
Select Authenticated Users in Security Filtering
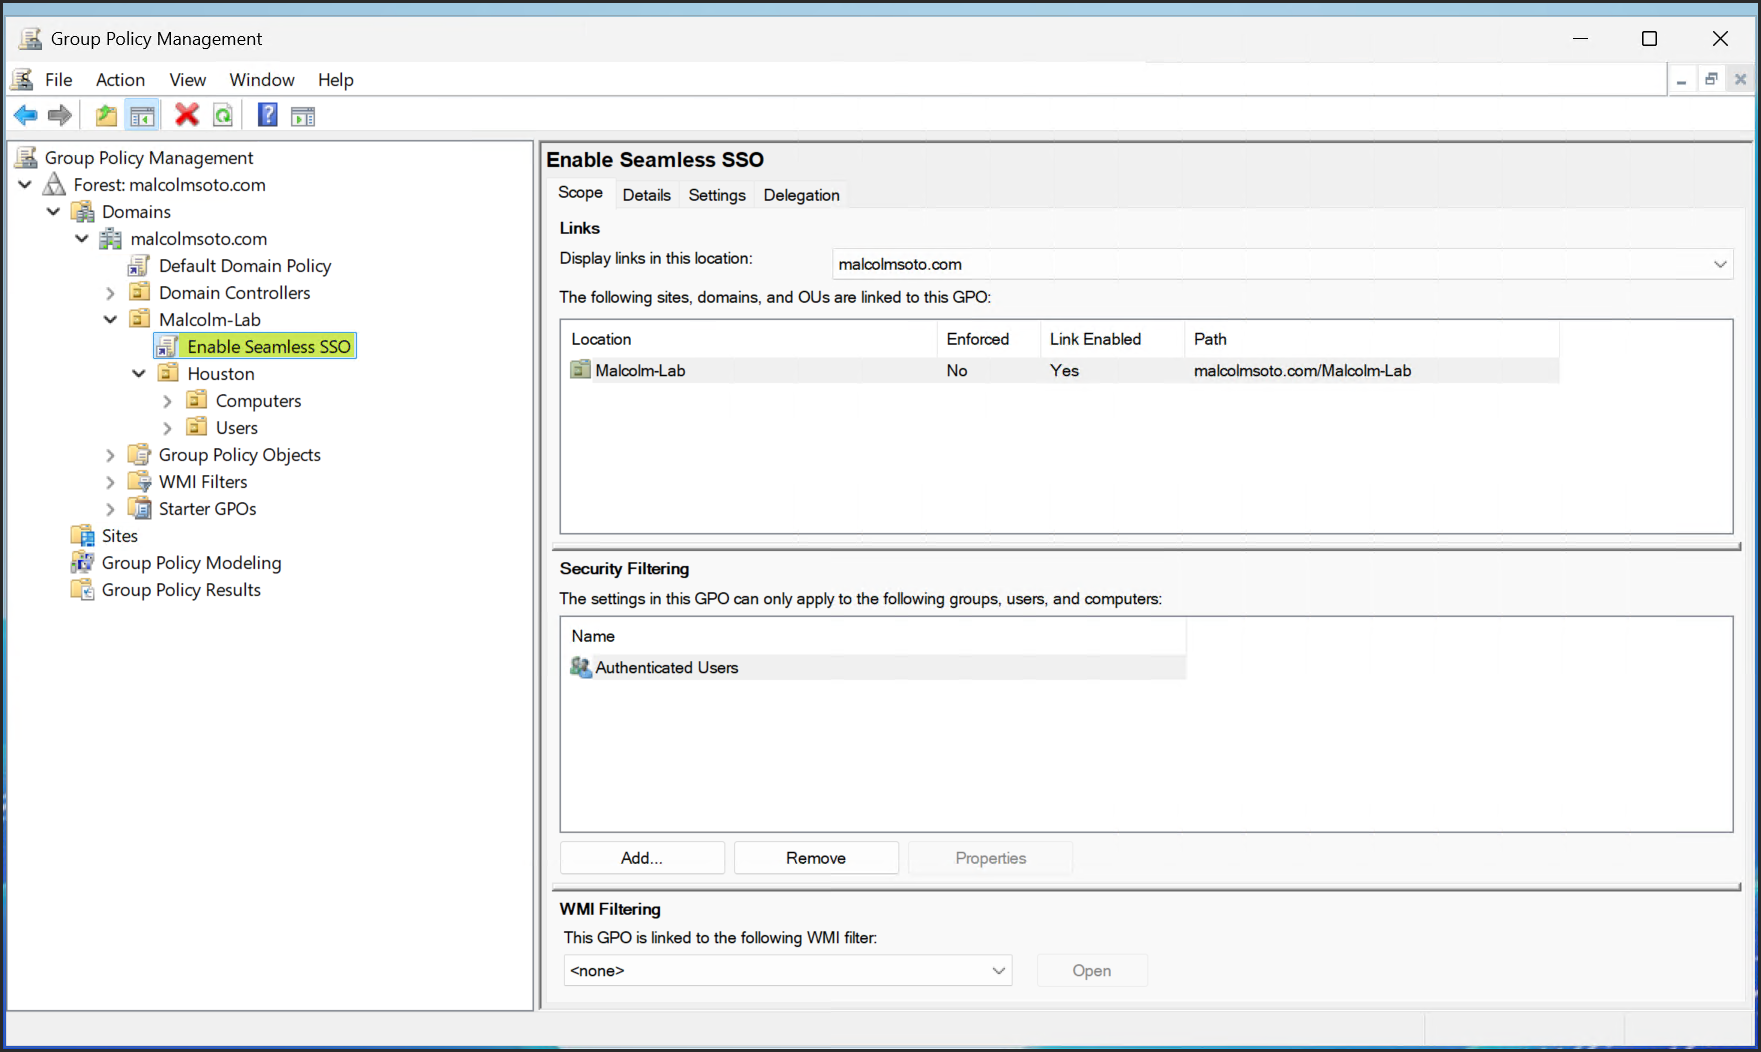click(666, 668)
